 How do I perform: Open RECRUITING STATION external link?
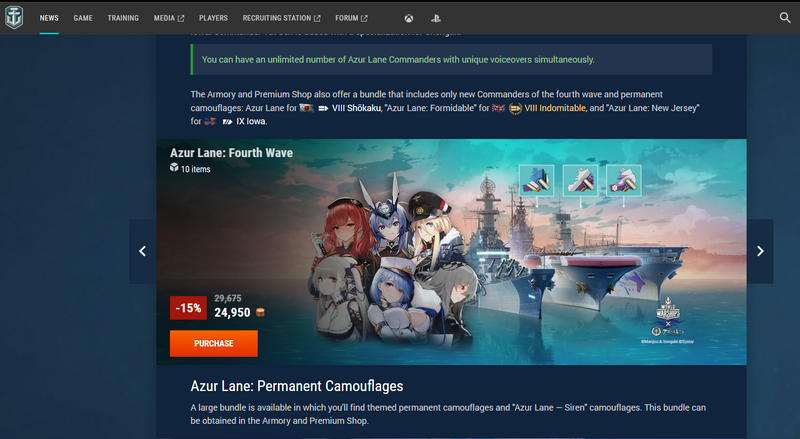click(281, 18)
